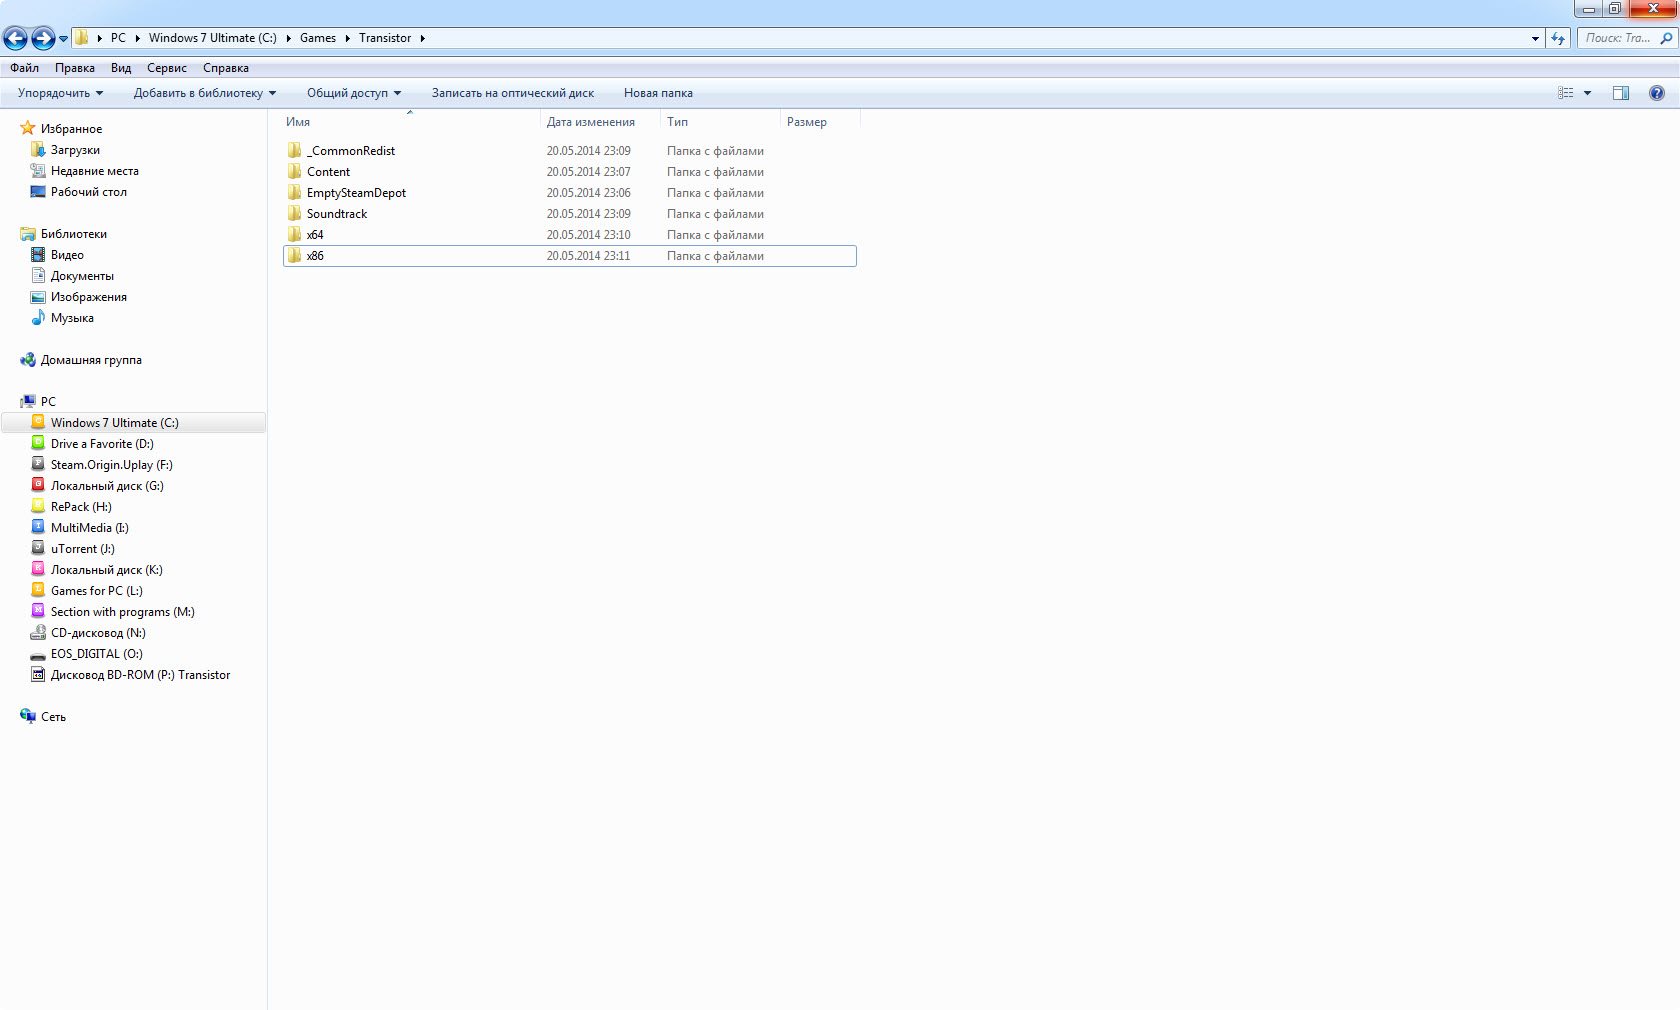Expand the Упорядочить dropdown

coord(60,93)
